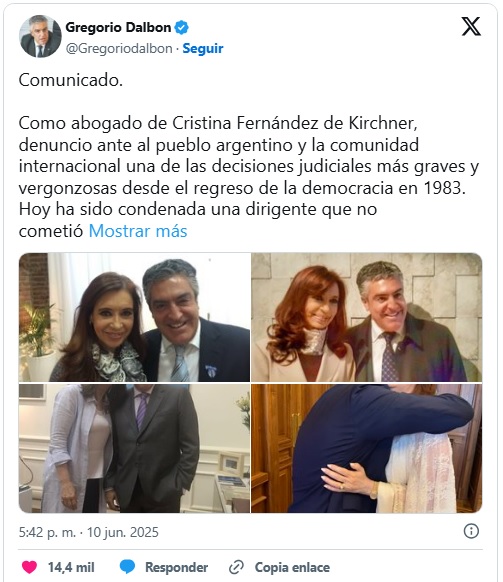Follow the account via Seguir
Image resolution: width=503 pixels, height=582 pixels.
(203, 49)
